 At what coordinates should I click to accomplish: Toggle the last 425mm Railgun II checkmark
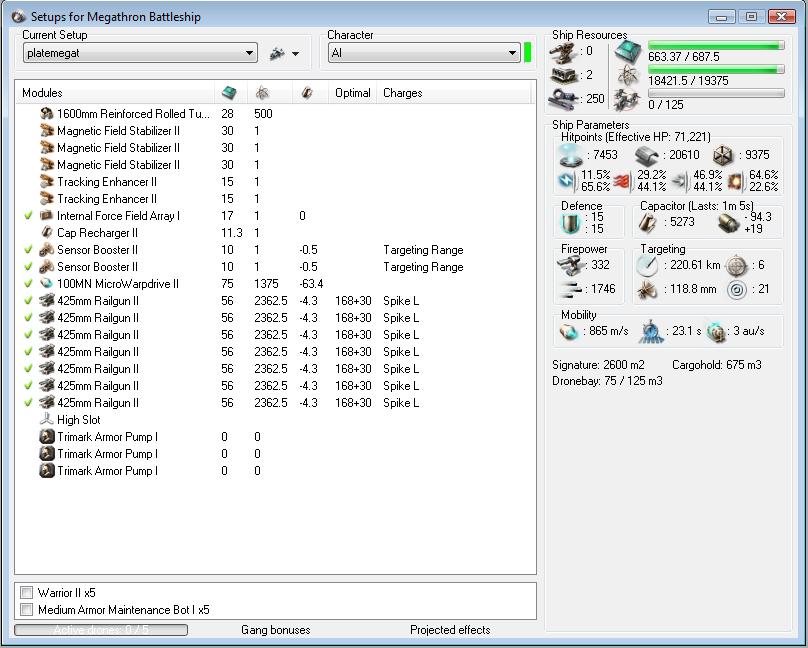pyautogui.click(x=28, y=402)
